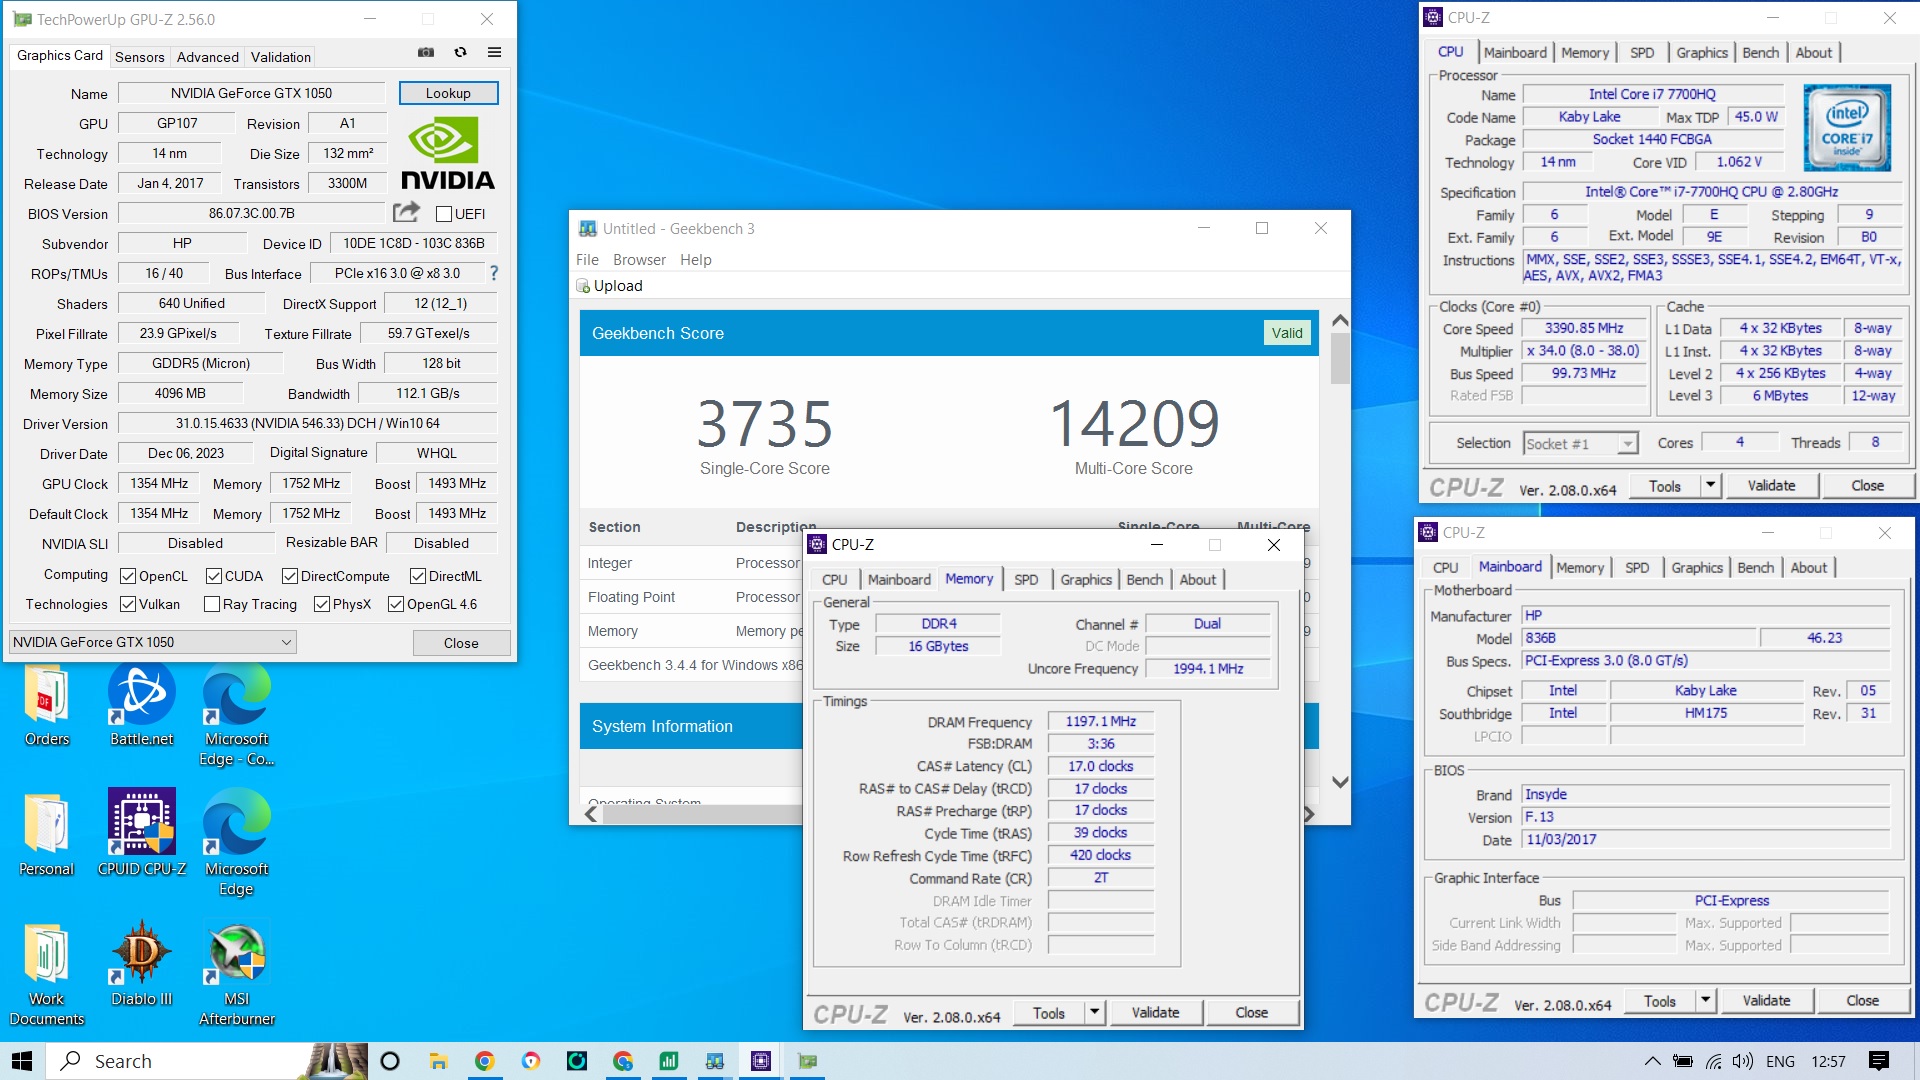
Task: Toggle the OpenCL checkbox
Action: tap(128, 576)
